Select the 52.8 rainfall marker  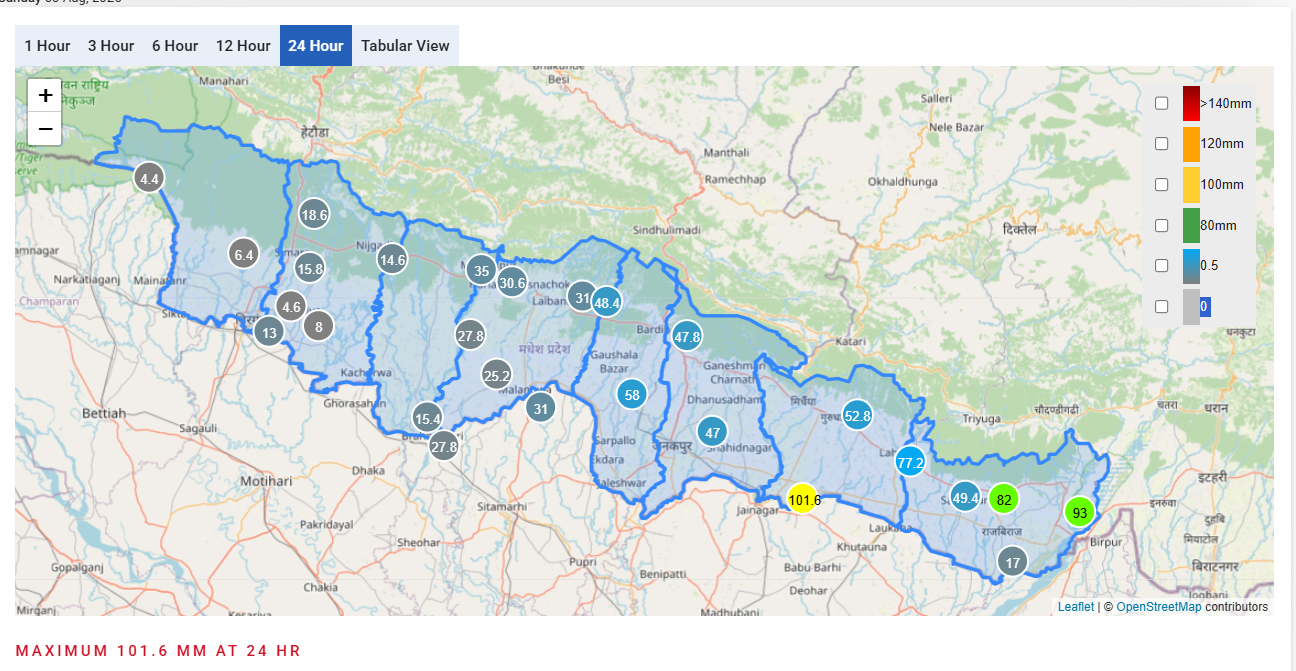858,415
